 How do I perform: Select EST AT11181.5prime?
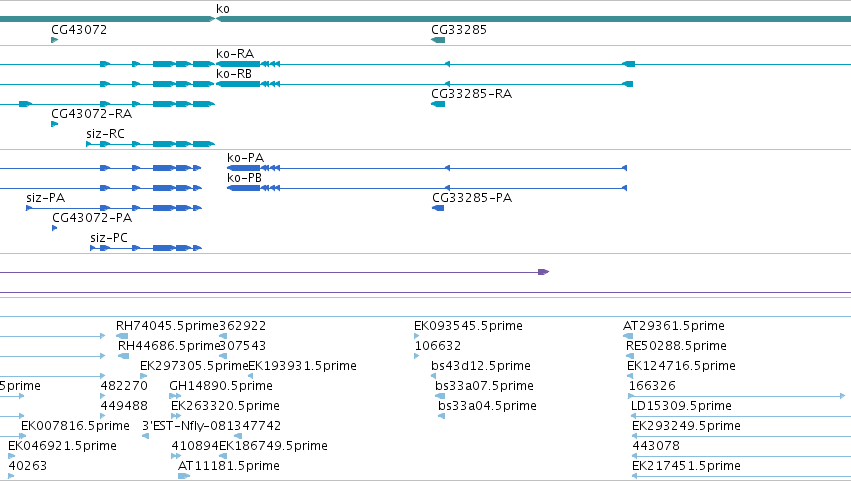[229, 467]
